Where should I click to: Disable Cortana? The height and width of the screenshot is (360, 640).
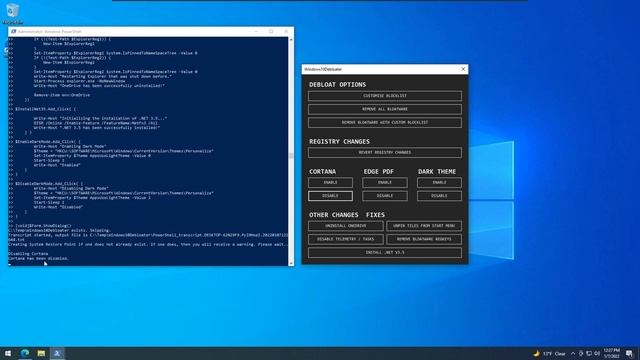pyautogui.click(x=330, y=196)
